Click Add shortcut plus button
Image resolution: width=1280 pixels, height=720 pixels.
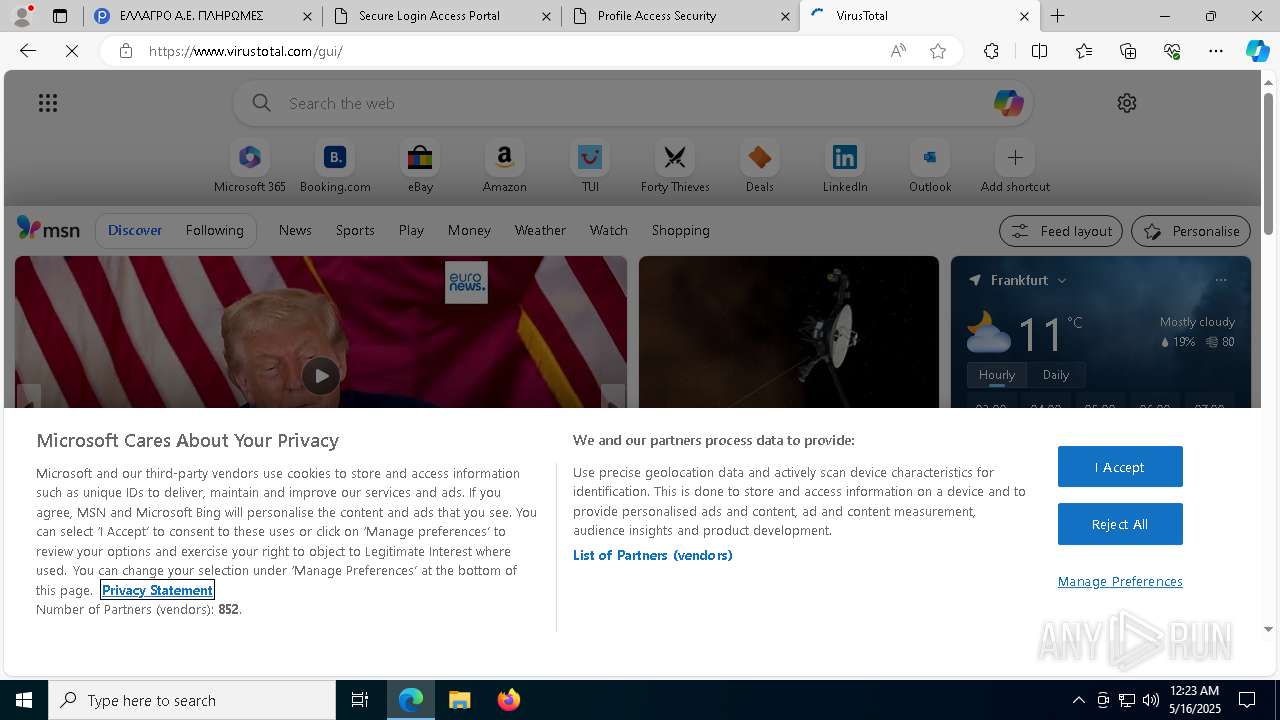point(1015,158)
